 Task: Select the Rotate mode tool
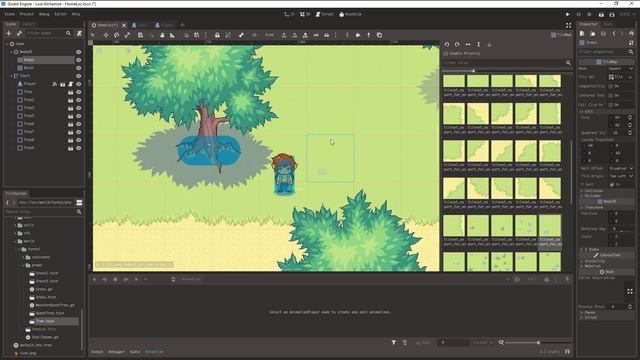tap(116, 35)
